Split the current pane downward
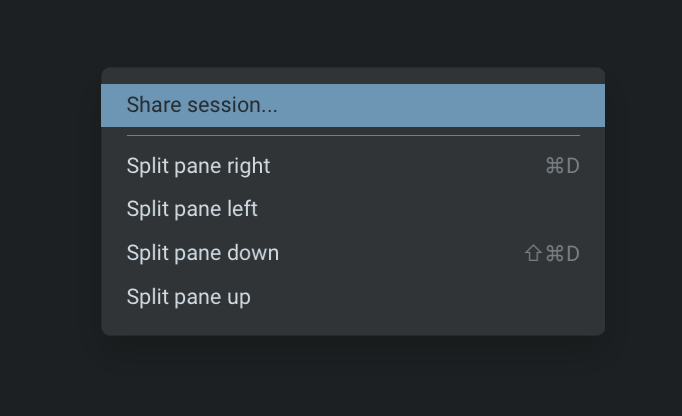The height and width of the screenshot is (416, 682). click(x=203, y=253)
